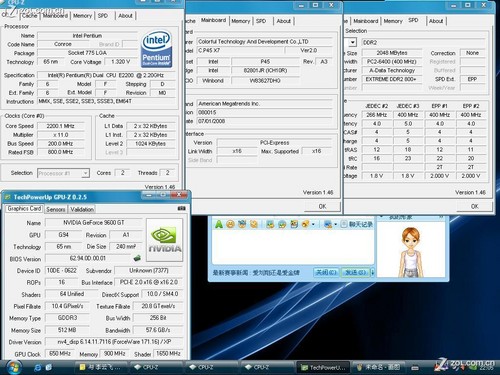Click the manufacturer Colorful Technology field
The width and height of the screenshot is (500, 375).
pyautogui.click(x=264, y=42)
